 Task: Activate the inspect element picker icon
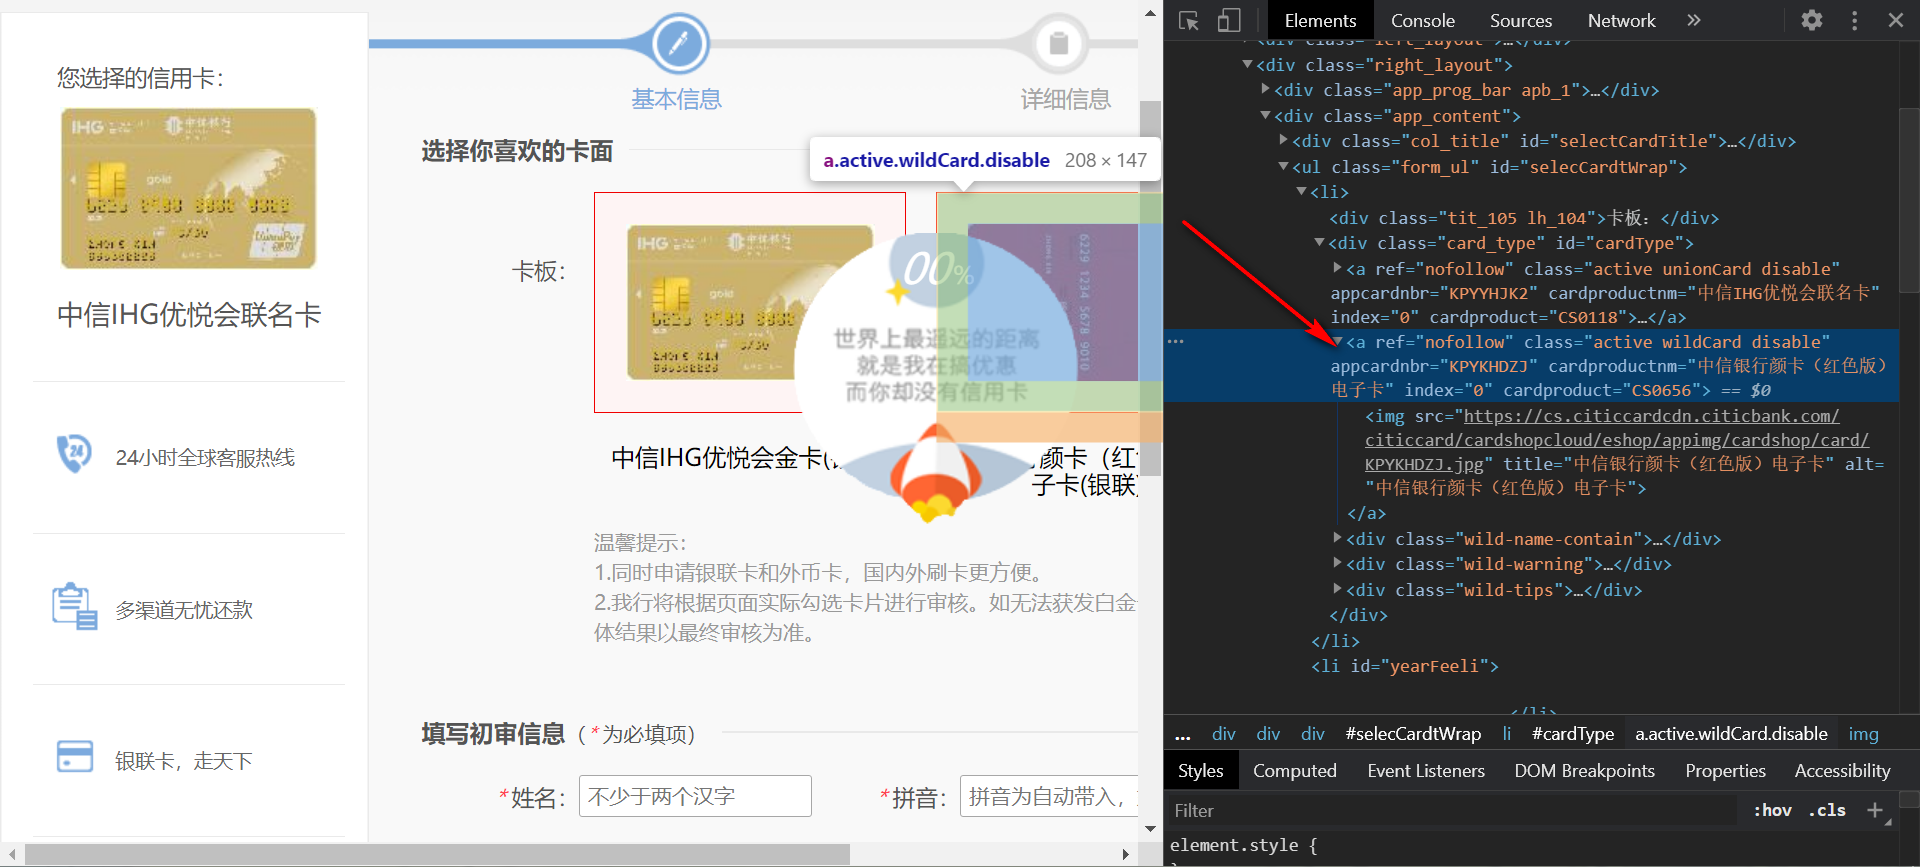coord(1189,21)
